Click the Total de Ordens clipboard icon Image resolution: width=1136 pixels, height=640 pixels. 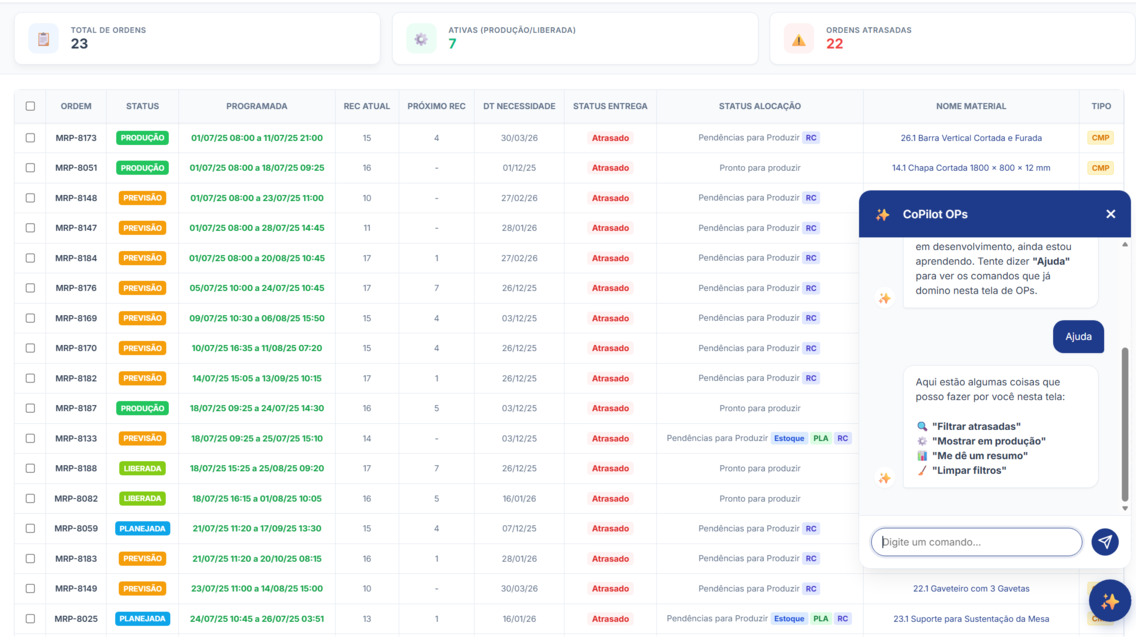tap(43, 39)
